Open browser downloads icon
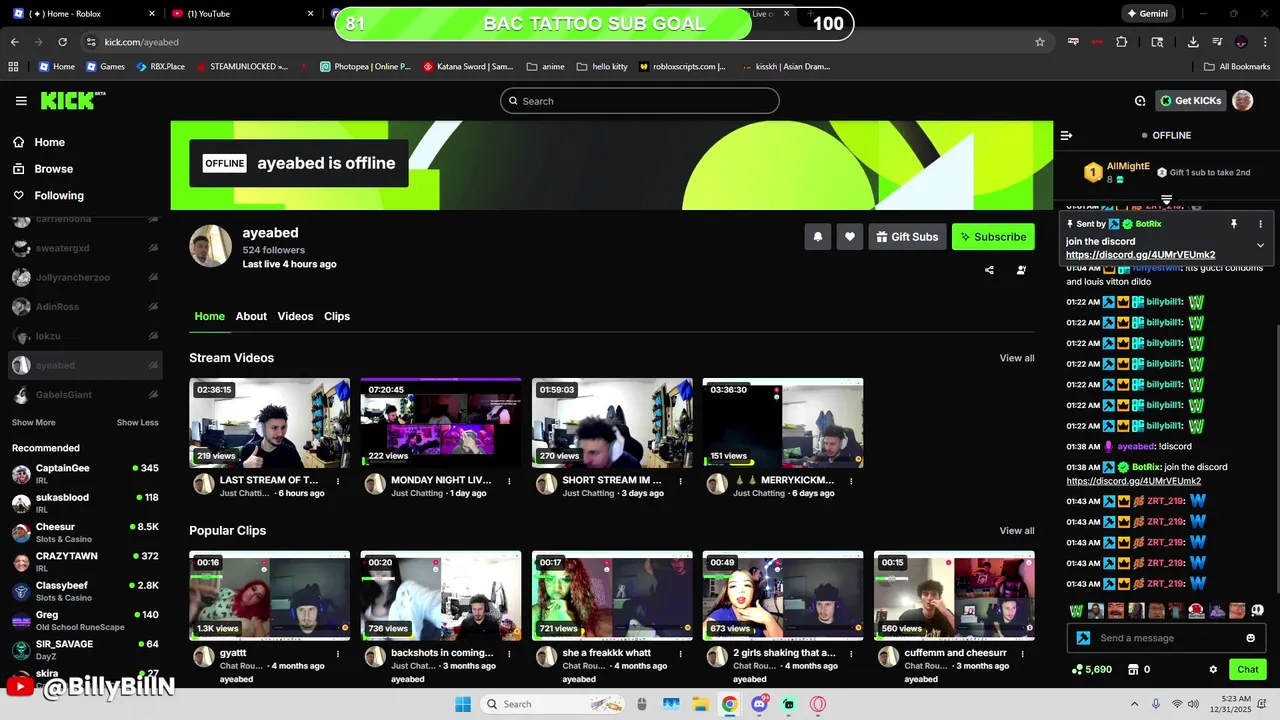The height and width of the screenshot is (720, 1280). point(1193,42)
